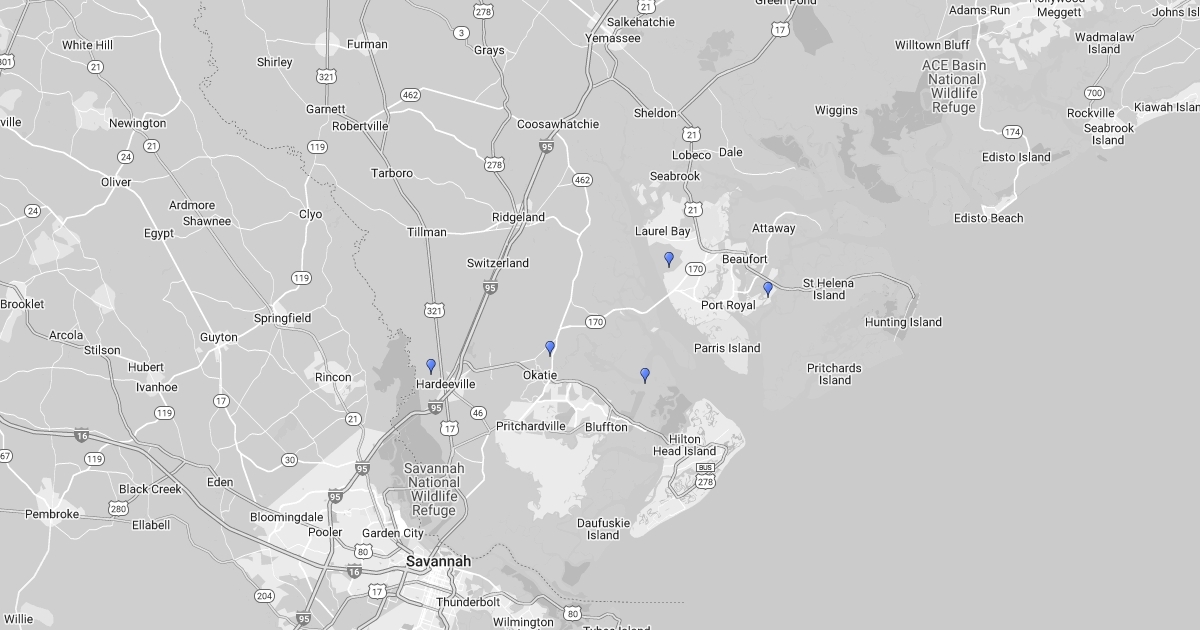The height and width of the screenshot is (630, 1200).
Task: Click the Hilton Head Island label
Action: [x=685, y=445]
